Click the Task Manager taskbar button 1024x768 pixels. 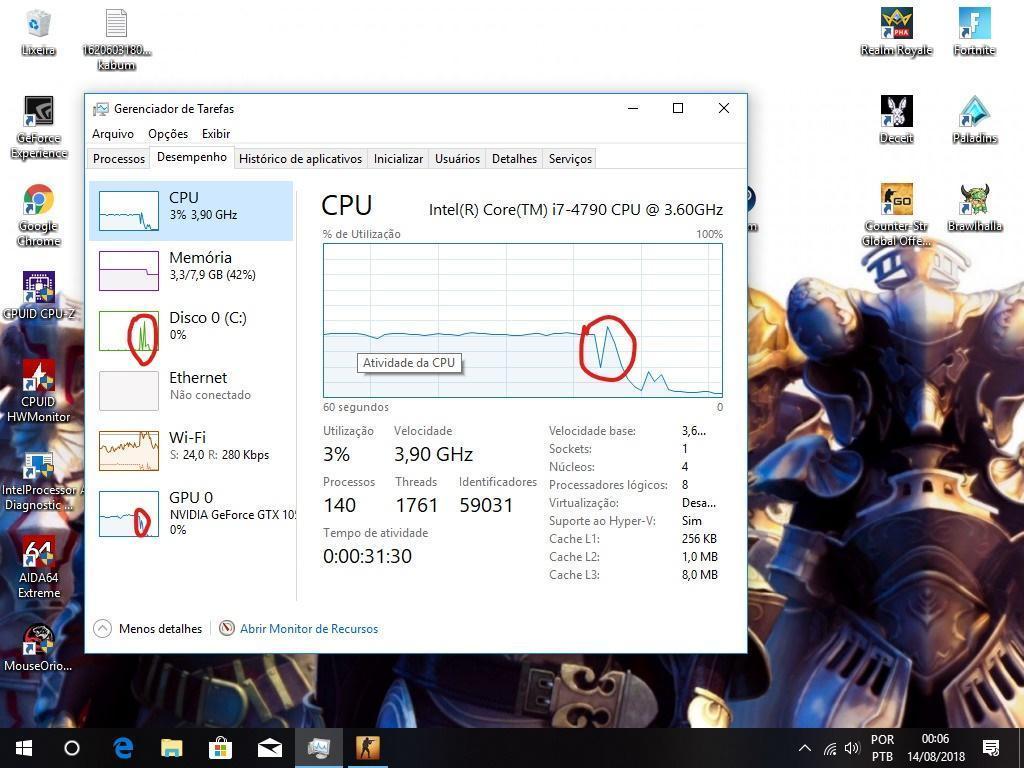pyautogui.click(x=319, y=748)
